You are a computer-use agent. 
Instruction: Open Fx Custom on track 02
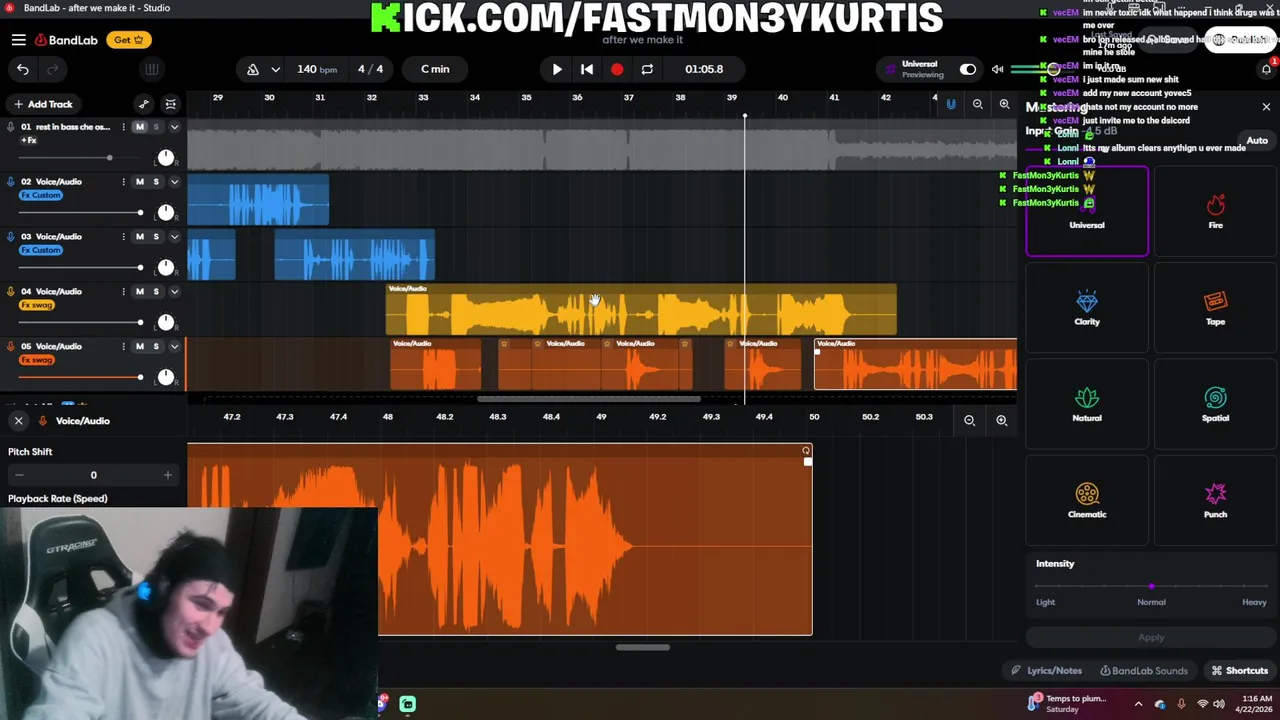tap(40, 195)
